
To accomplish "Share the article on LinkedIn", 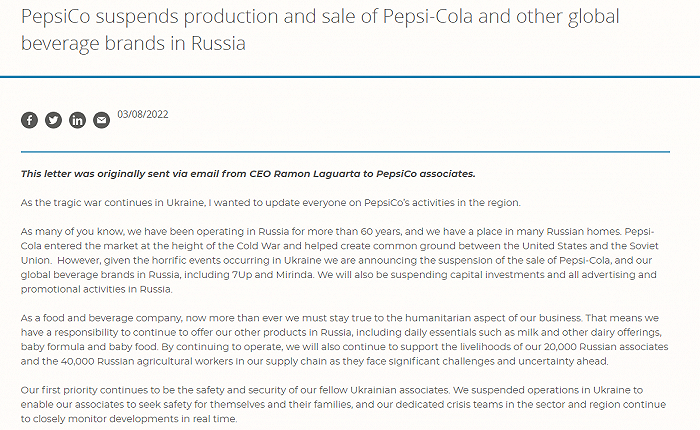I will (x=78, y=120).
